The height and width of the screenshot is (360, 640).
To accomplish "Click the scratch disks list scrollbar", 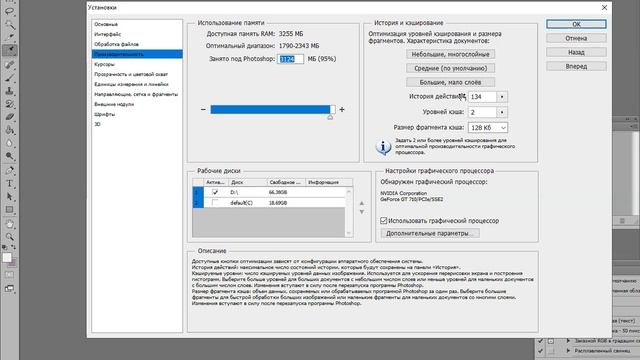I will 349,212.
